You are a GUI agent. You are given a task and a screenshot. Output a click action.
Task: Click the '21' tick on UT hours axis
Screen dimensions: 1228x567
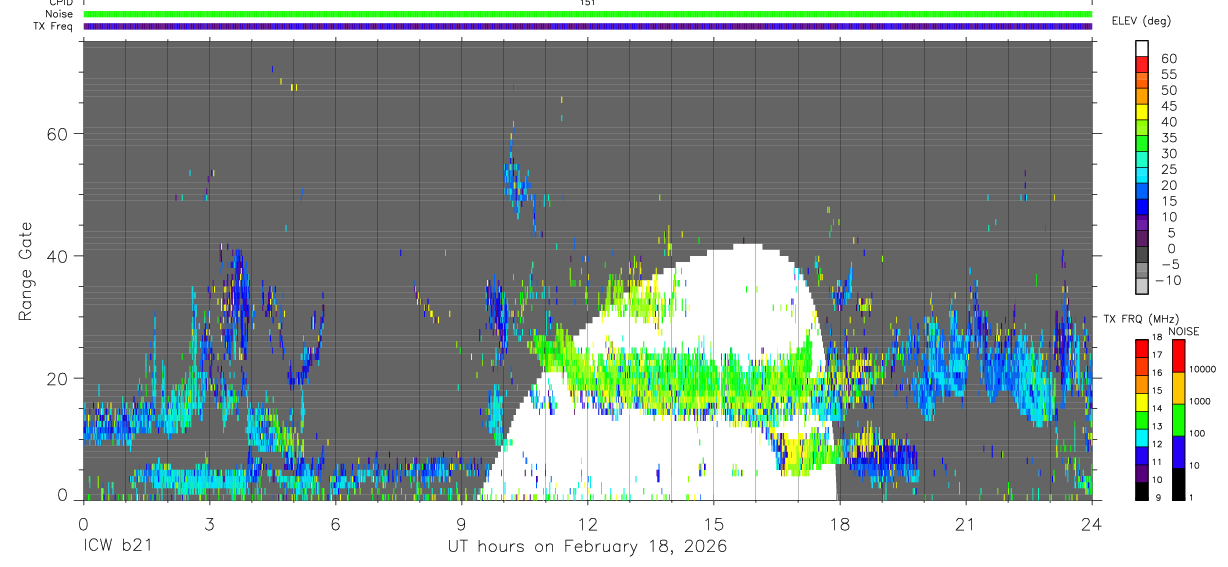click(965, 524)
